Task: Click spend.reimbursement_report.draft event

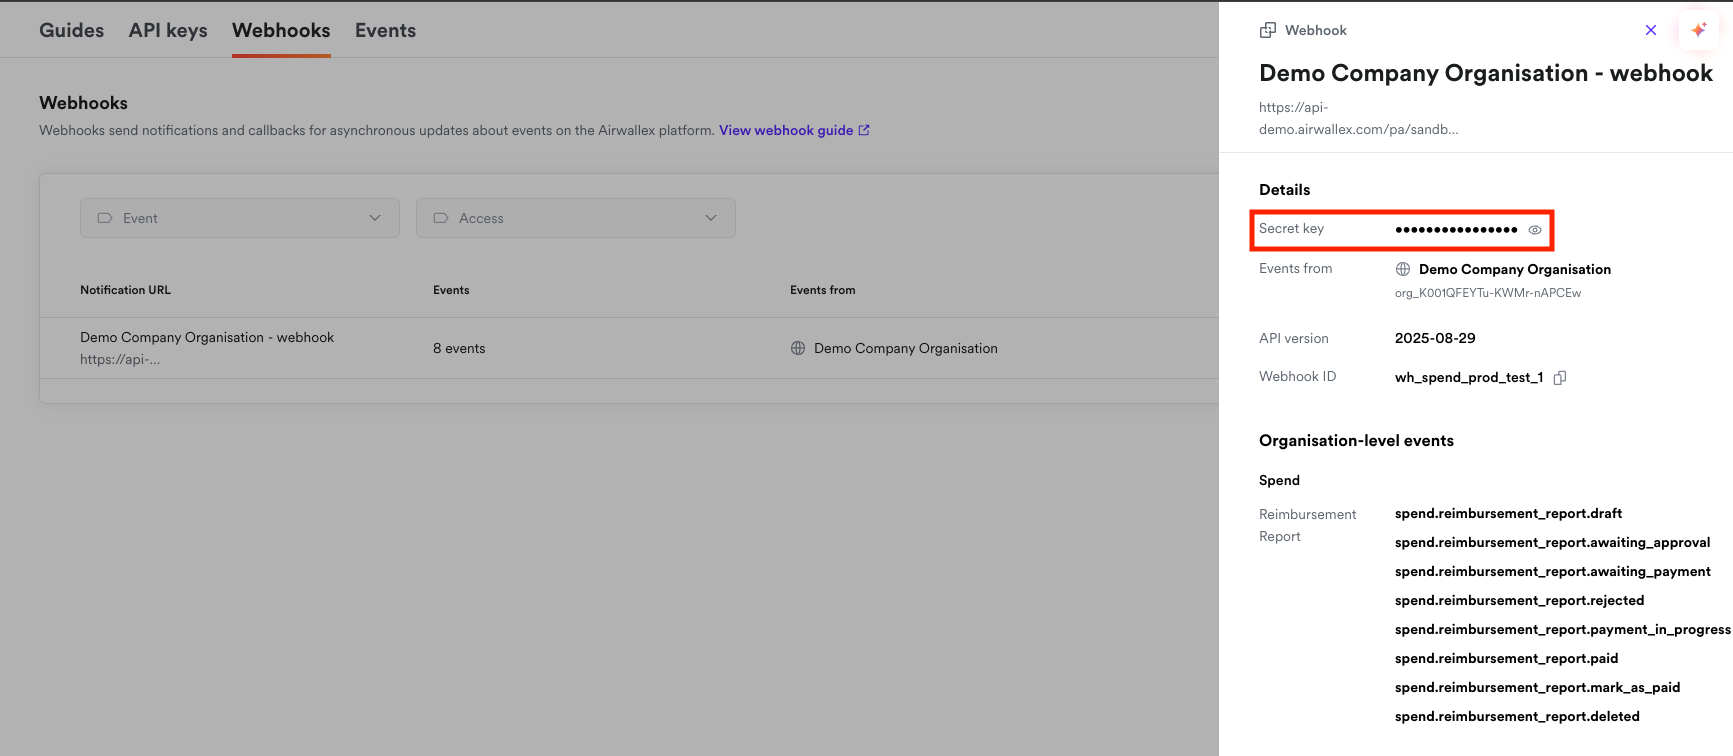Action: [x=1508, y=513]
